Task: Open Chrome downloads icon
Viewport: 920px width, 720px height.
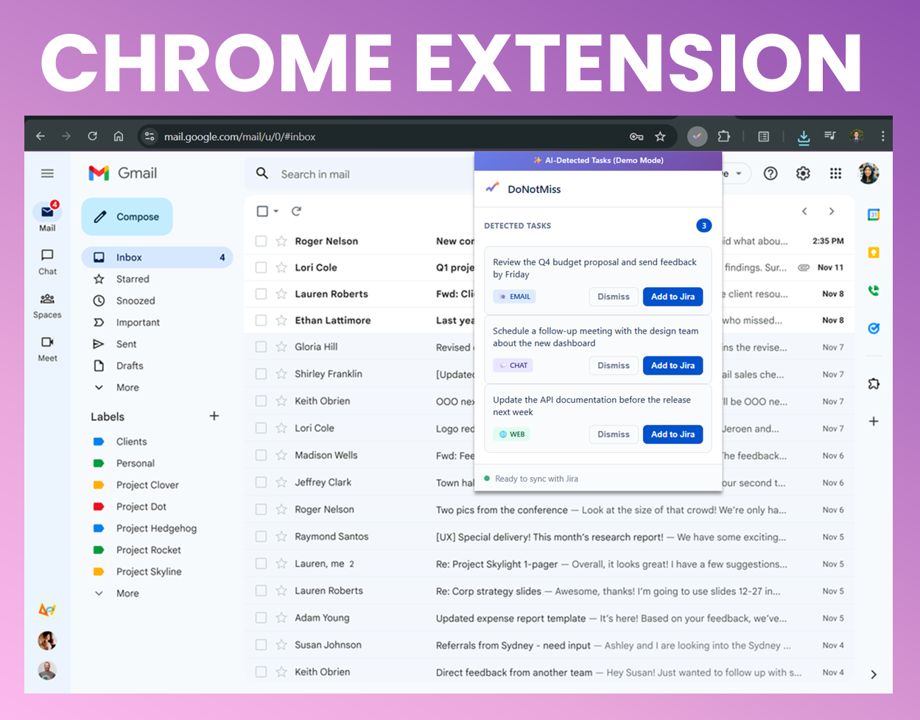Action: pyautogui.click(x=803, y=137)
